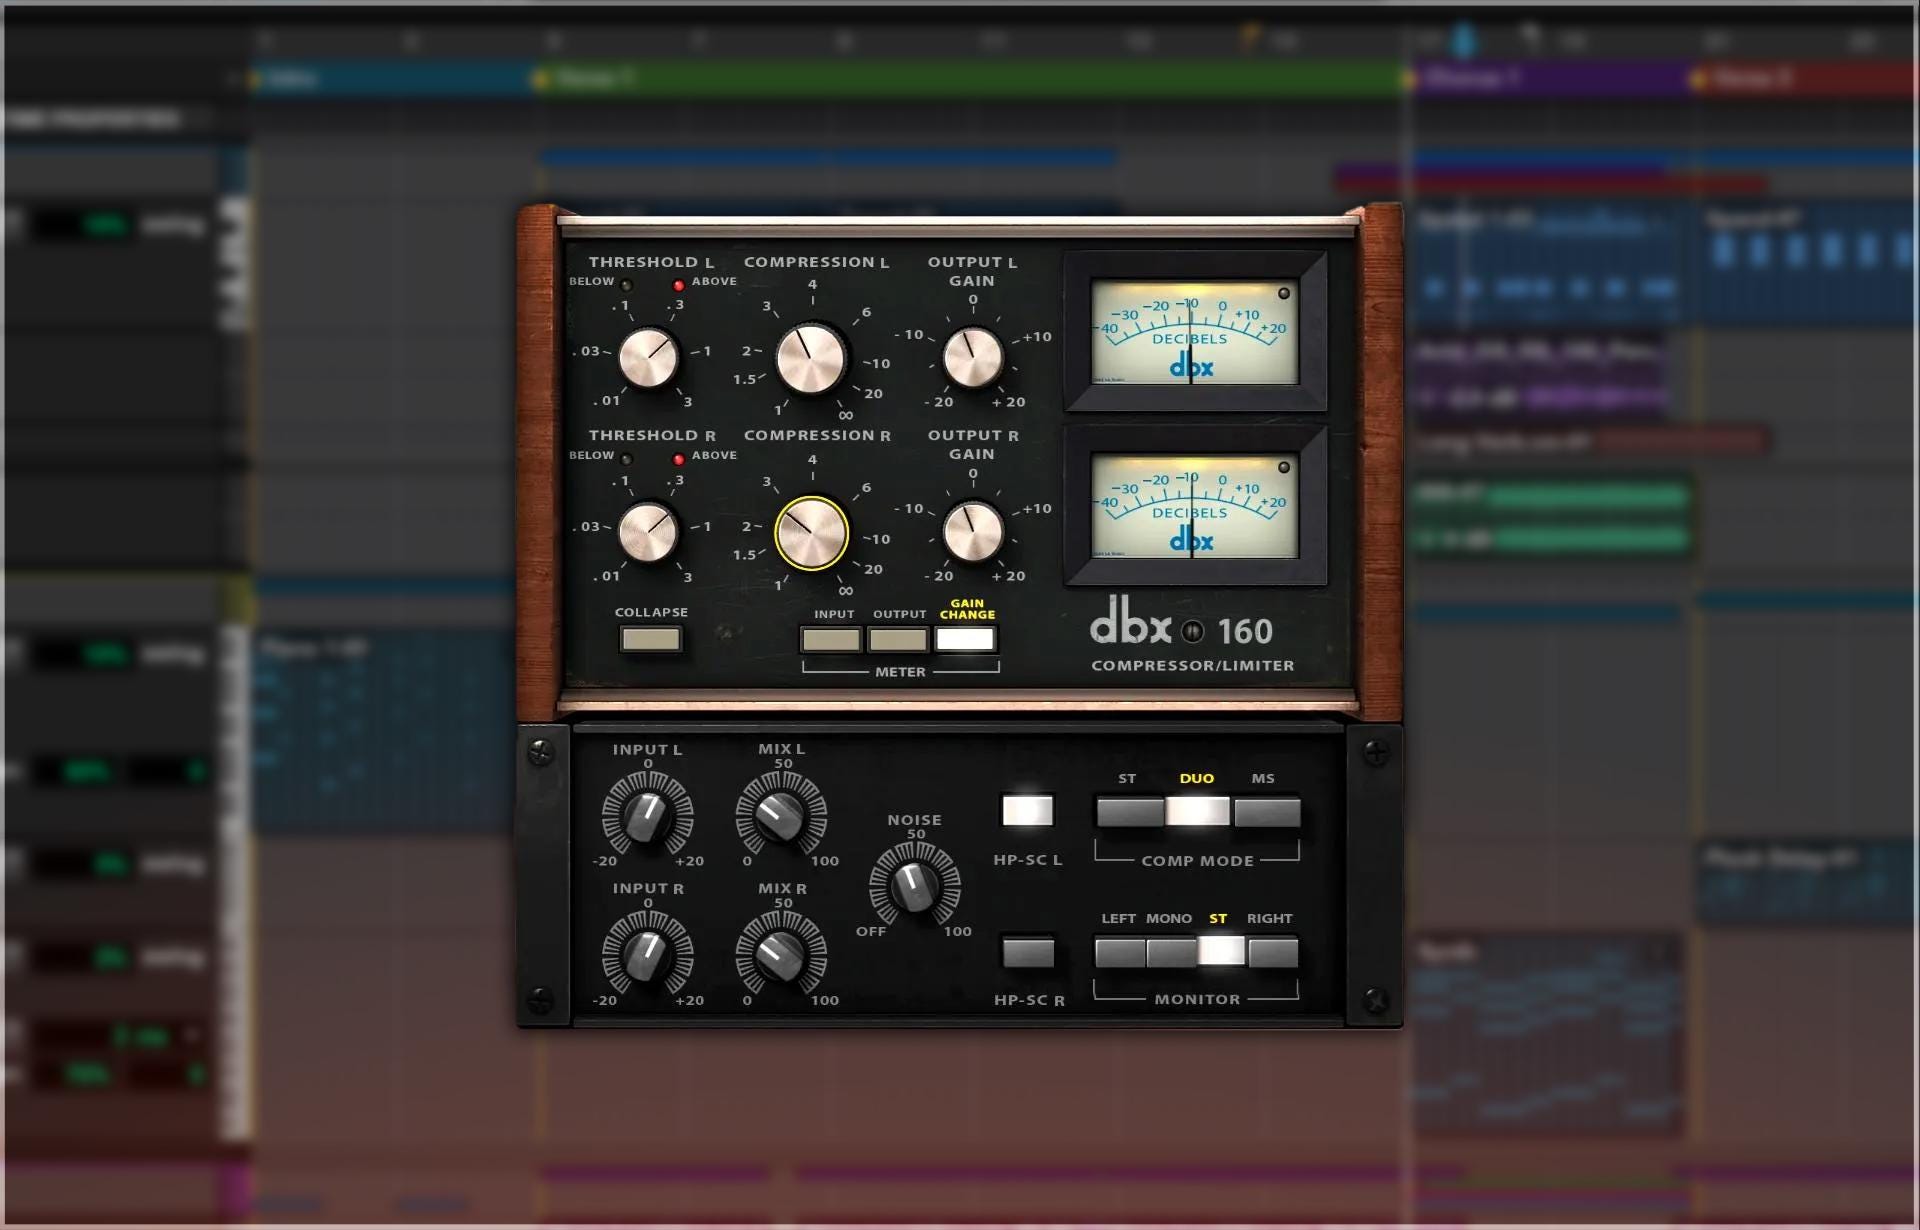Click the Output L Gain knob

pyautogui.click(x=973, y=357)
